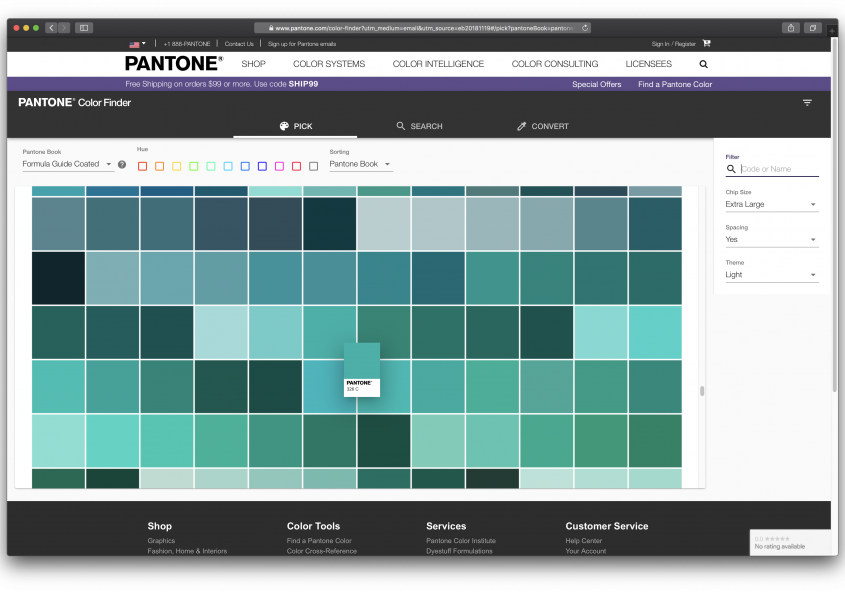The height and width of the screenshot is (592, 845).
Task: Select the yellow hue checkbox
Action: click(177, 166)
